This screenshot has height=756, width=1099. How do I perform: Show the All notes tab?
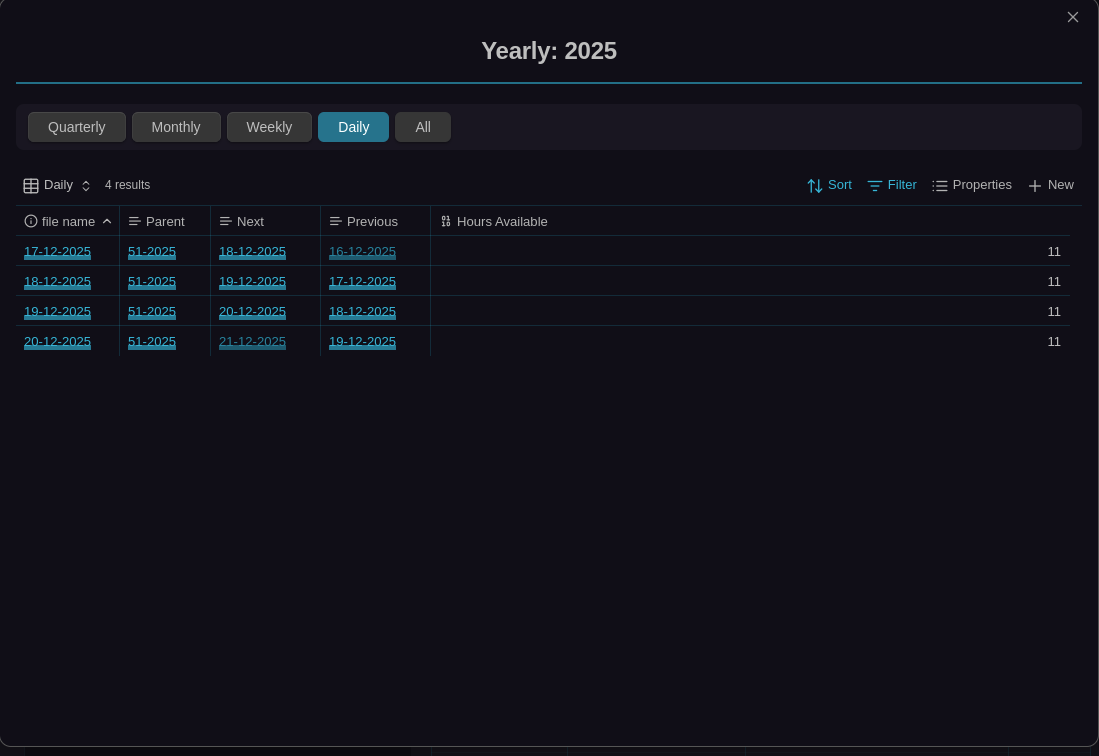pos(423,127)
